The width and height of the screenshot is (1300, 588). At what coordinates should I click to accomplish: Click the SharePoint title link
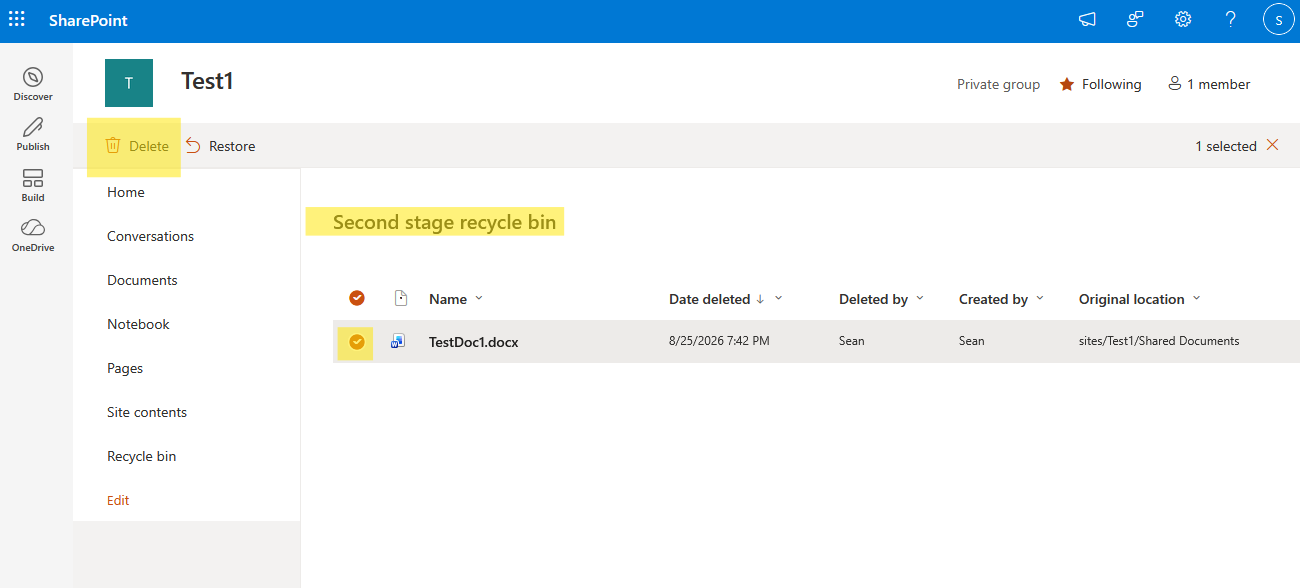[x=88, y=20]
